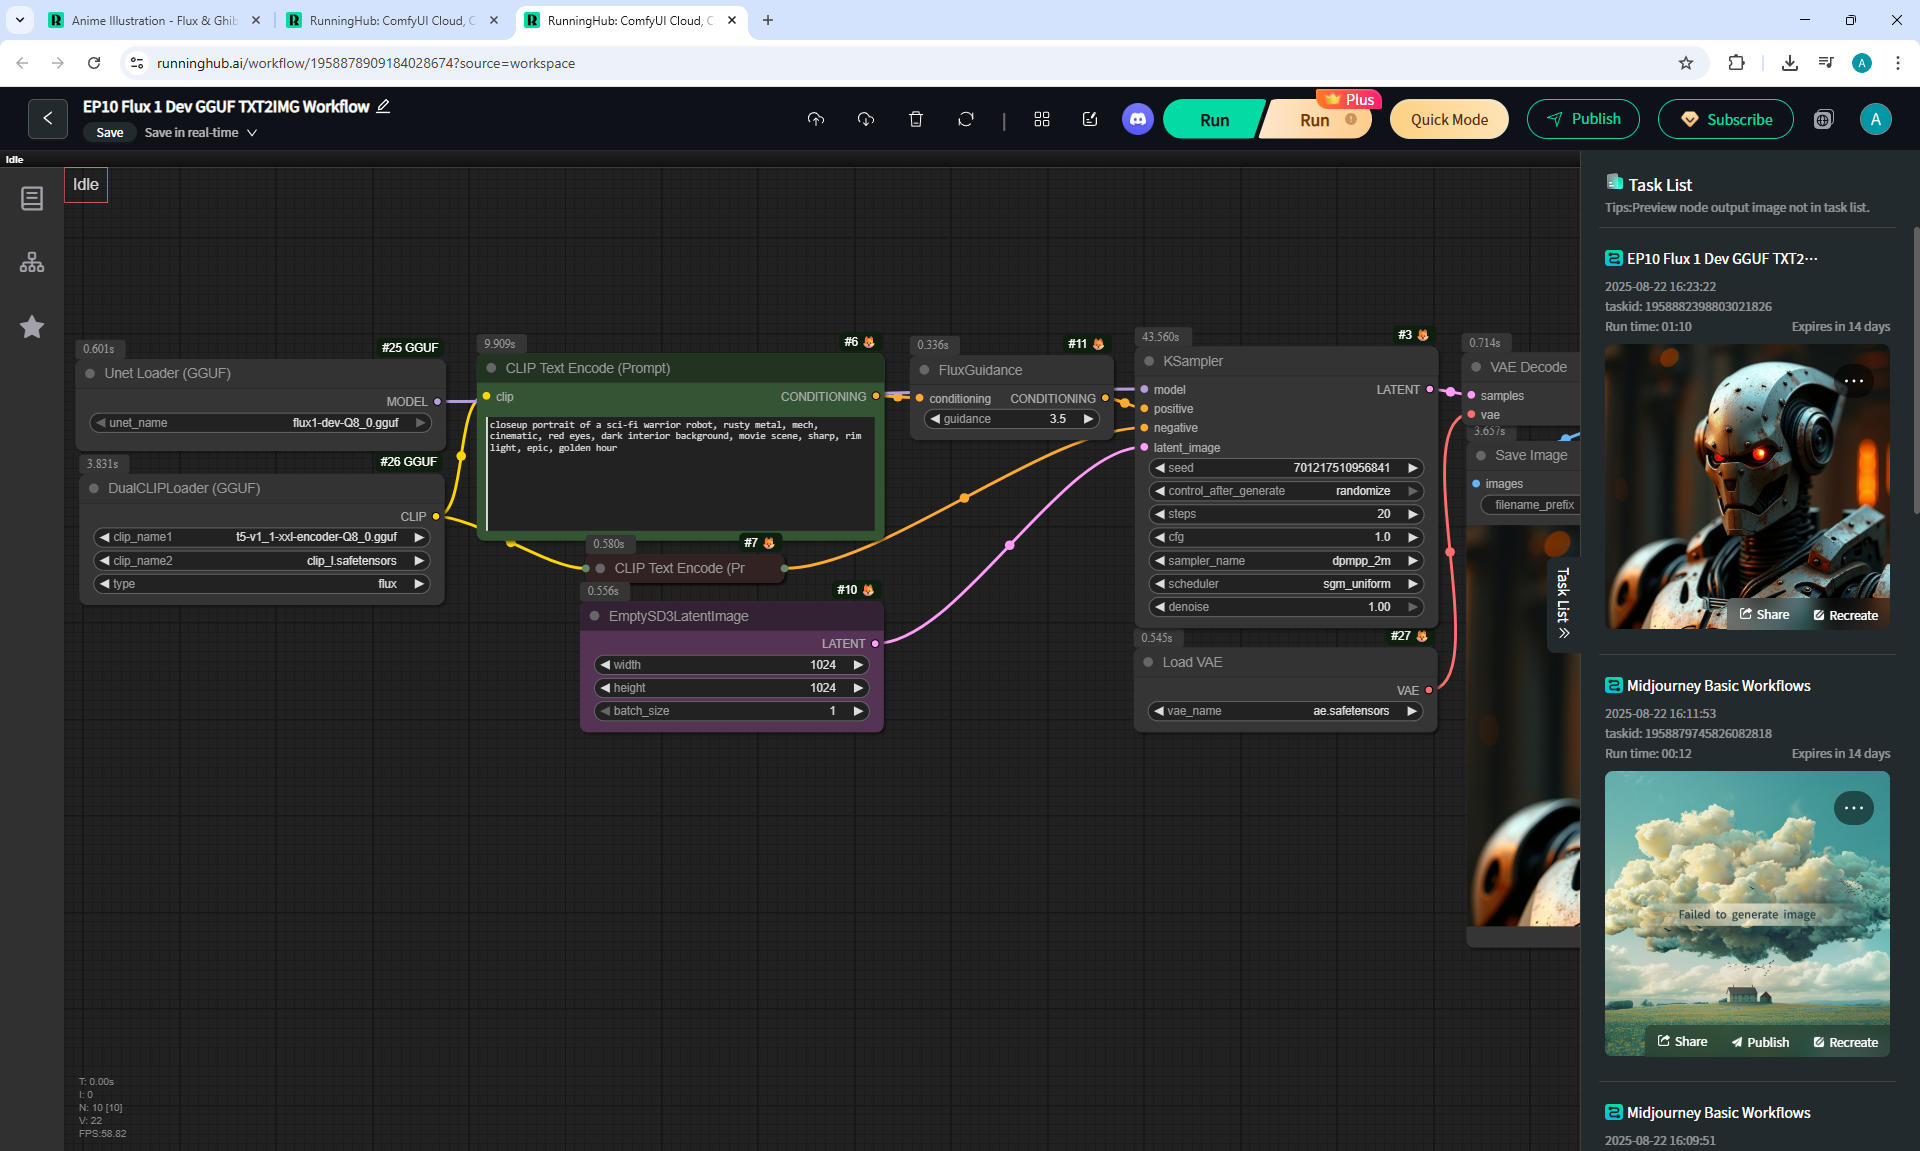Click the cloud download icon
This screenshot has width=1920, height=1151.
click(866, 119)
